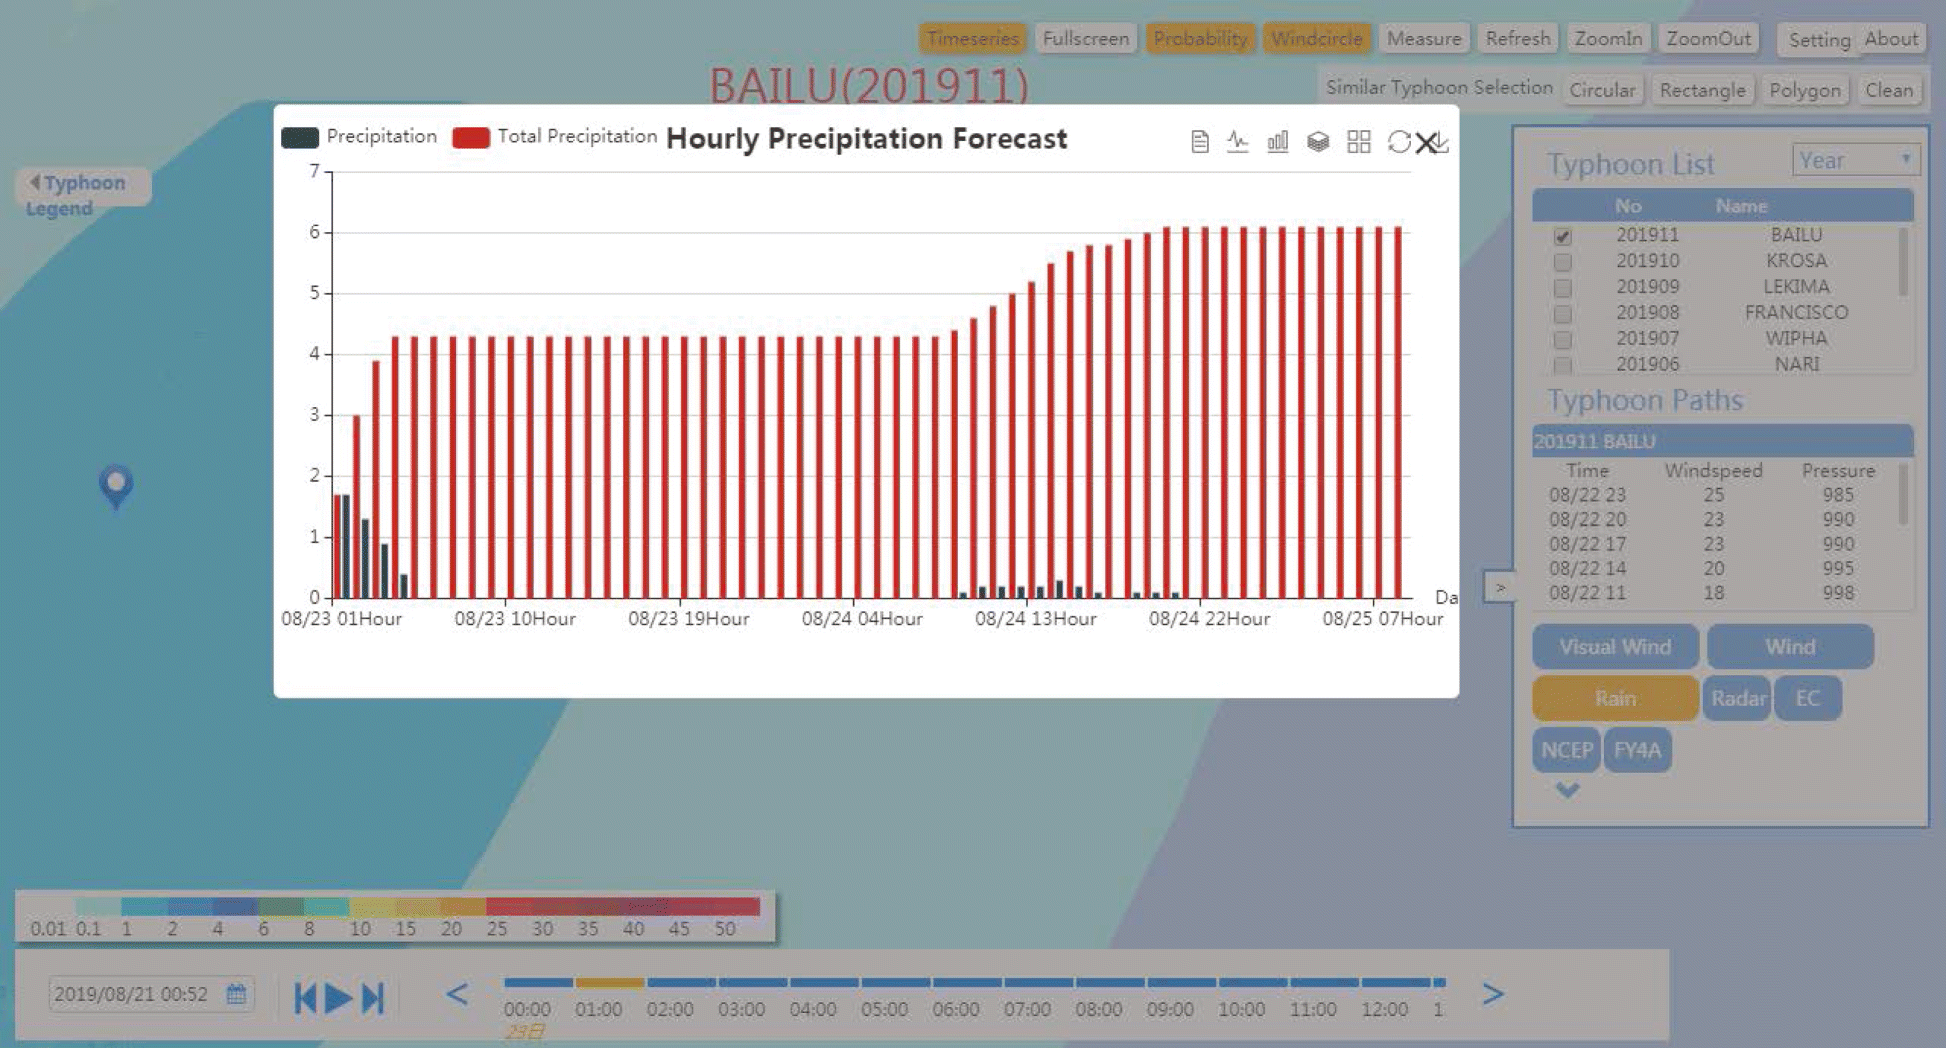Show the Radar layer
Screen dimensions: 1946x1048
pyautogui.click(x=1737, y=698)
